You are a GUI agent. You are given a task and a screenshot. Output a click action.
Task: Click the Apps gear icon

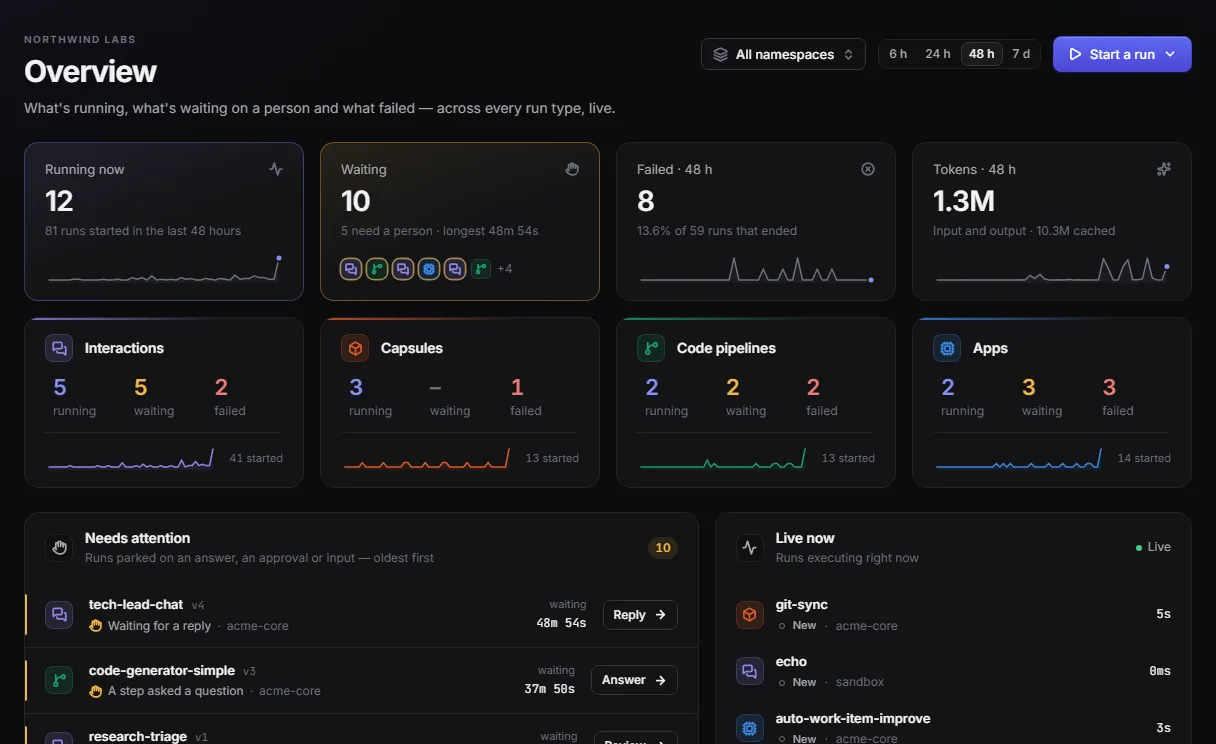tap(947, 348)
